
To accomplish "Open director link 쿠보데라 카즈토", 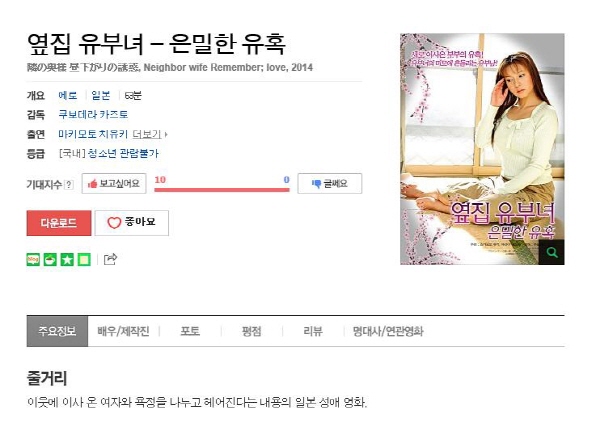I will [x=93, y=114].
